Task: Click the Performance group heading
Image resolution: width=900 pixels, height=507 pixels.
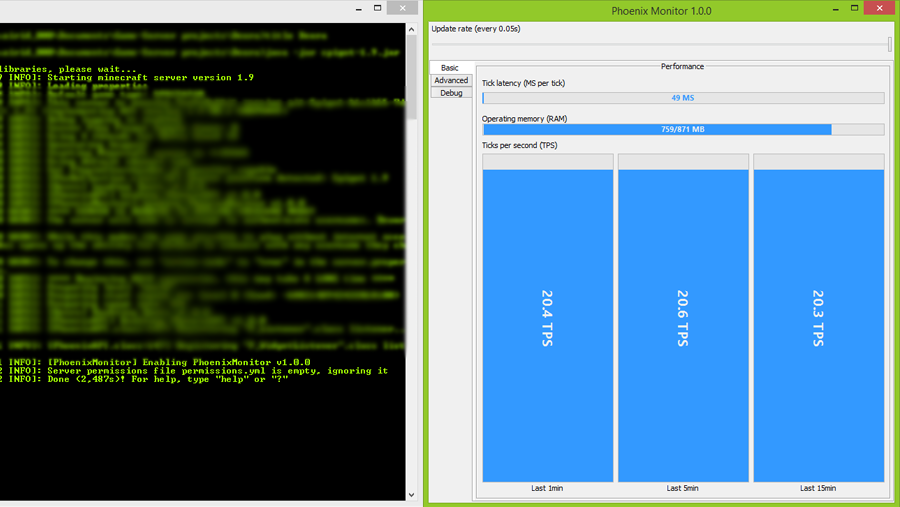Action: point(682,67)
